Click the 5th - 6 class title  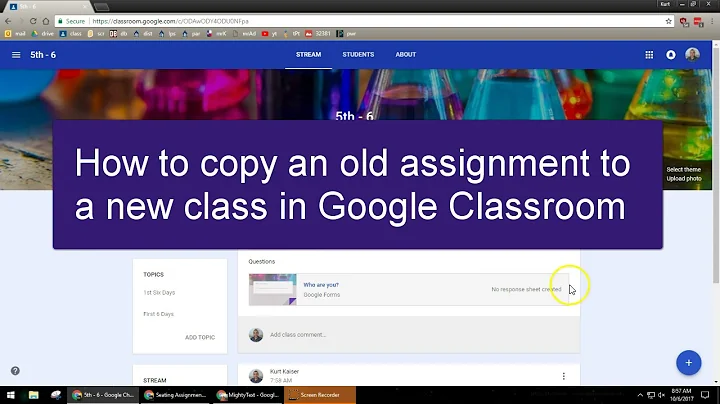[43, 55]
